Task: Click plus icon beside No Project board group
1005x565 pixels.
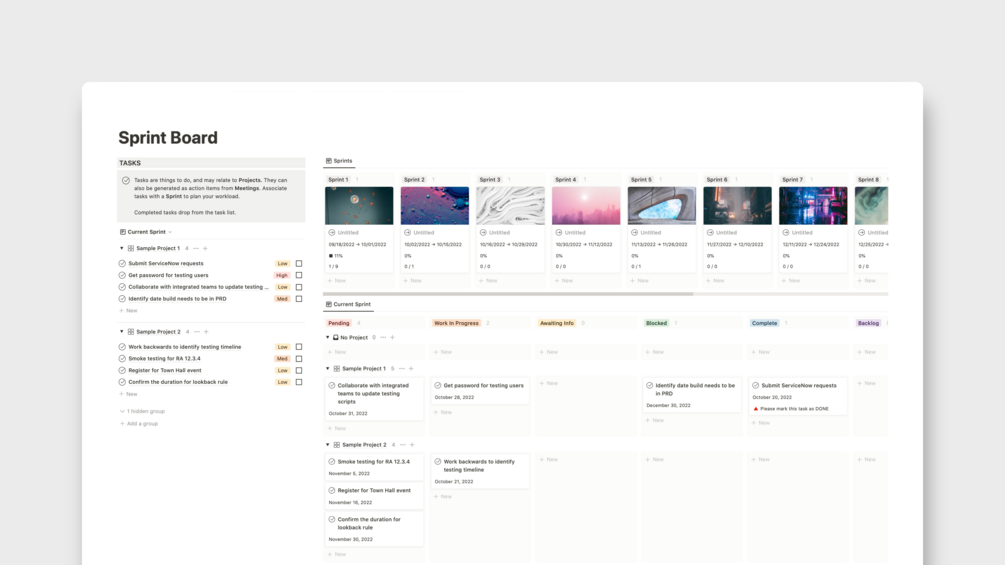Action: point(392,338)
